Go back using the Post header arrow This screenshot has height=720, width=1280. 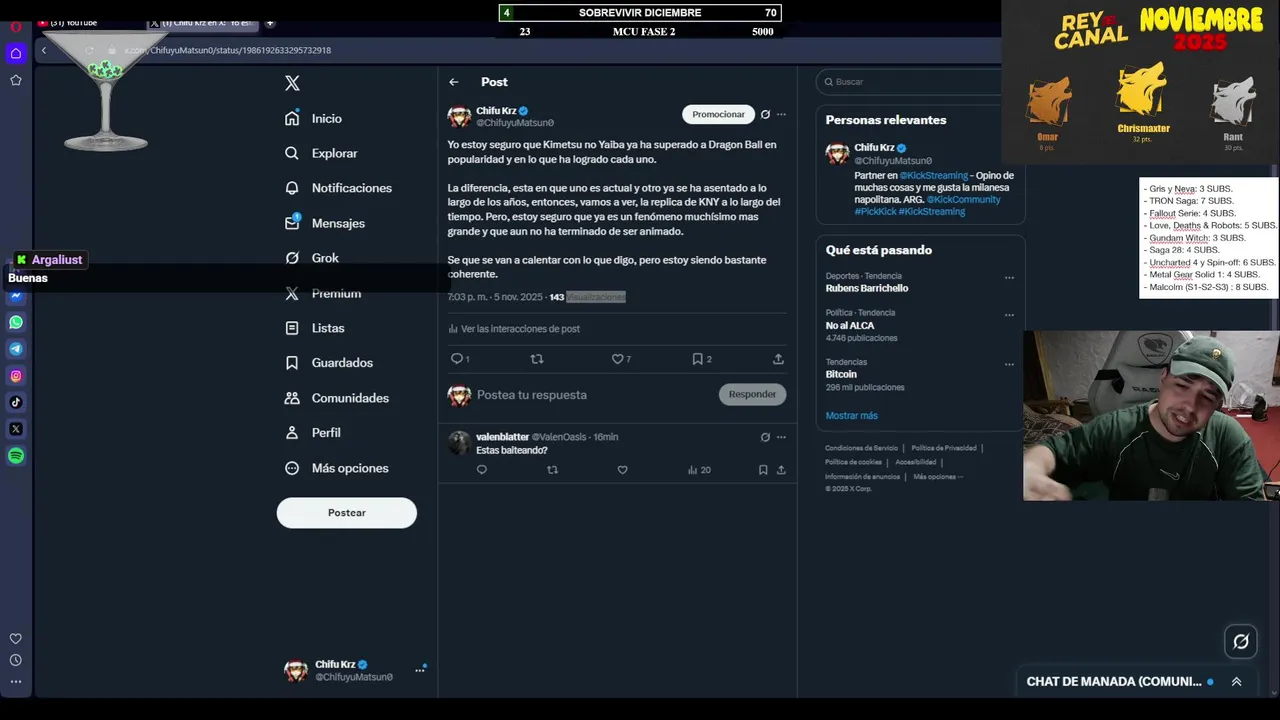pyautogui.click(x=454, y=82)
